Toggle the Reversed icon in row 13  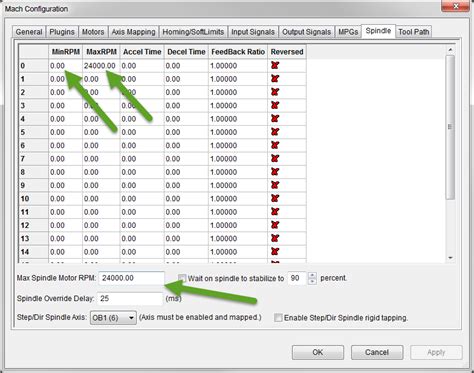pos(275,238)
